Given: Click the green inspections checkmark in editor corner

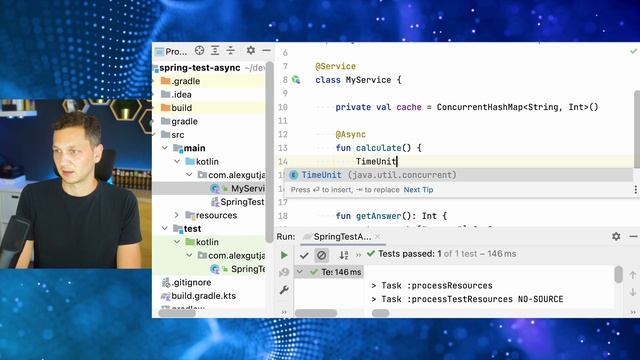Looking at the screenshot, I should [x=633, y=51].
